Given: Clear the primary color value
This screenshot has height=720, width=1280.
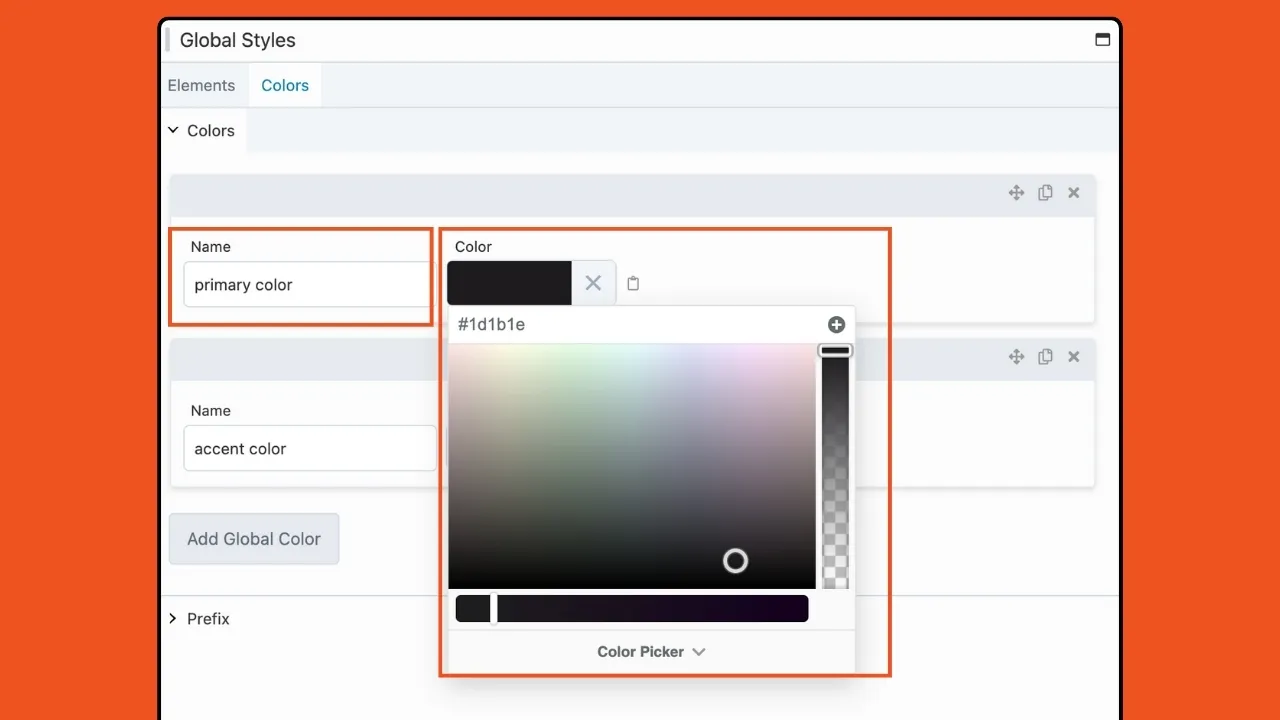Looking at the screenshot, I should (x=593, y=283).
